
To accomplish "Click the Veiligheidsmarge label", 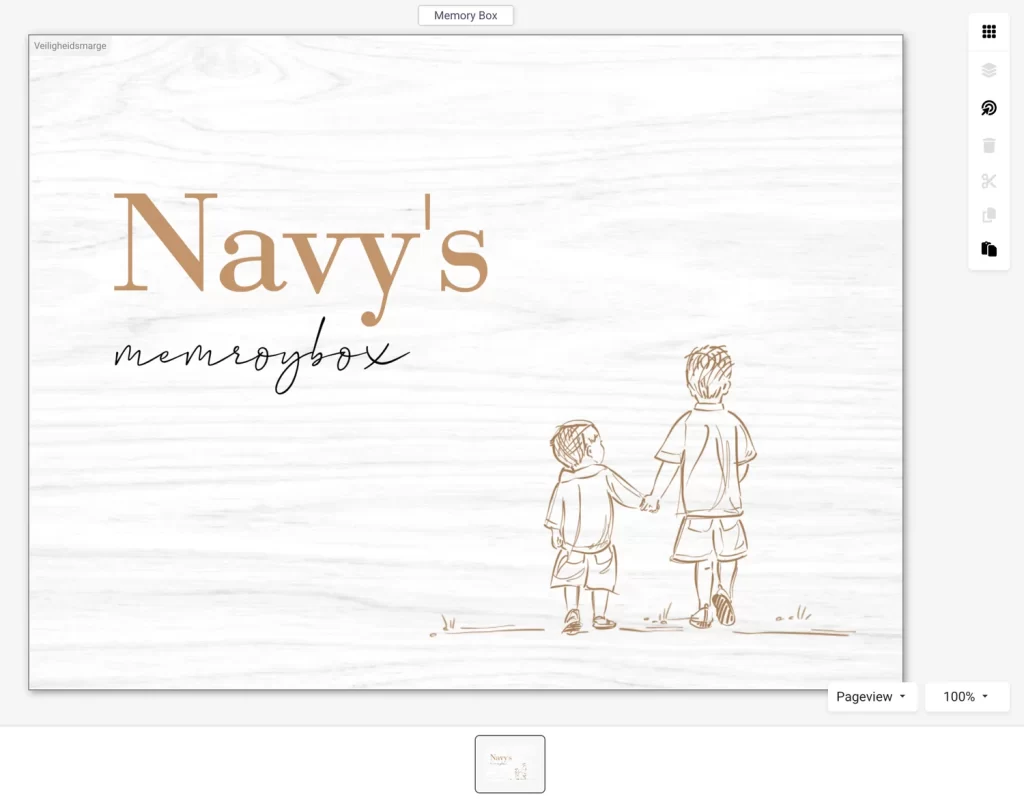I will click(70, 46).
